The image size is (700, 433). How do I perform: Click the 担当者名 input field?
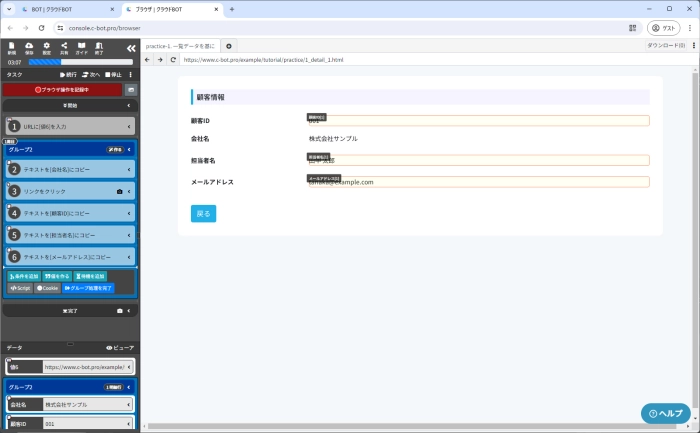(x=478, y=160)
